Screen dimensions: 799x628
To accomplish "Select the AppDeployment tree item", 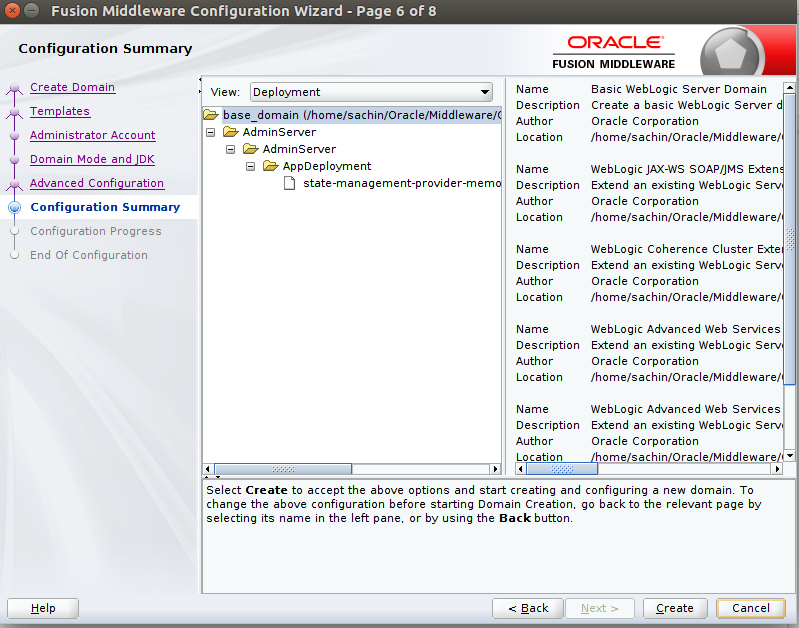I will [x=327, y=166].
